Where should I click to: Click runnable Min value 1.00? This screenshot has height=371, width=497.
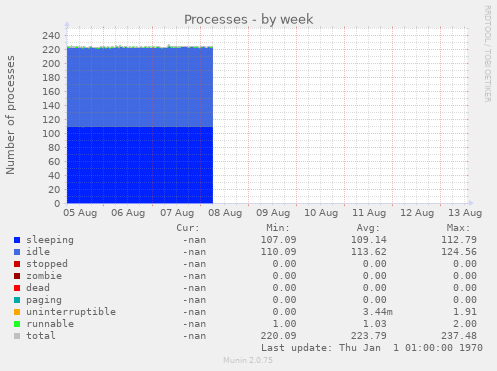pos(284,324)
